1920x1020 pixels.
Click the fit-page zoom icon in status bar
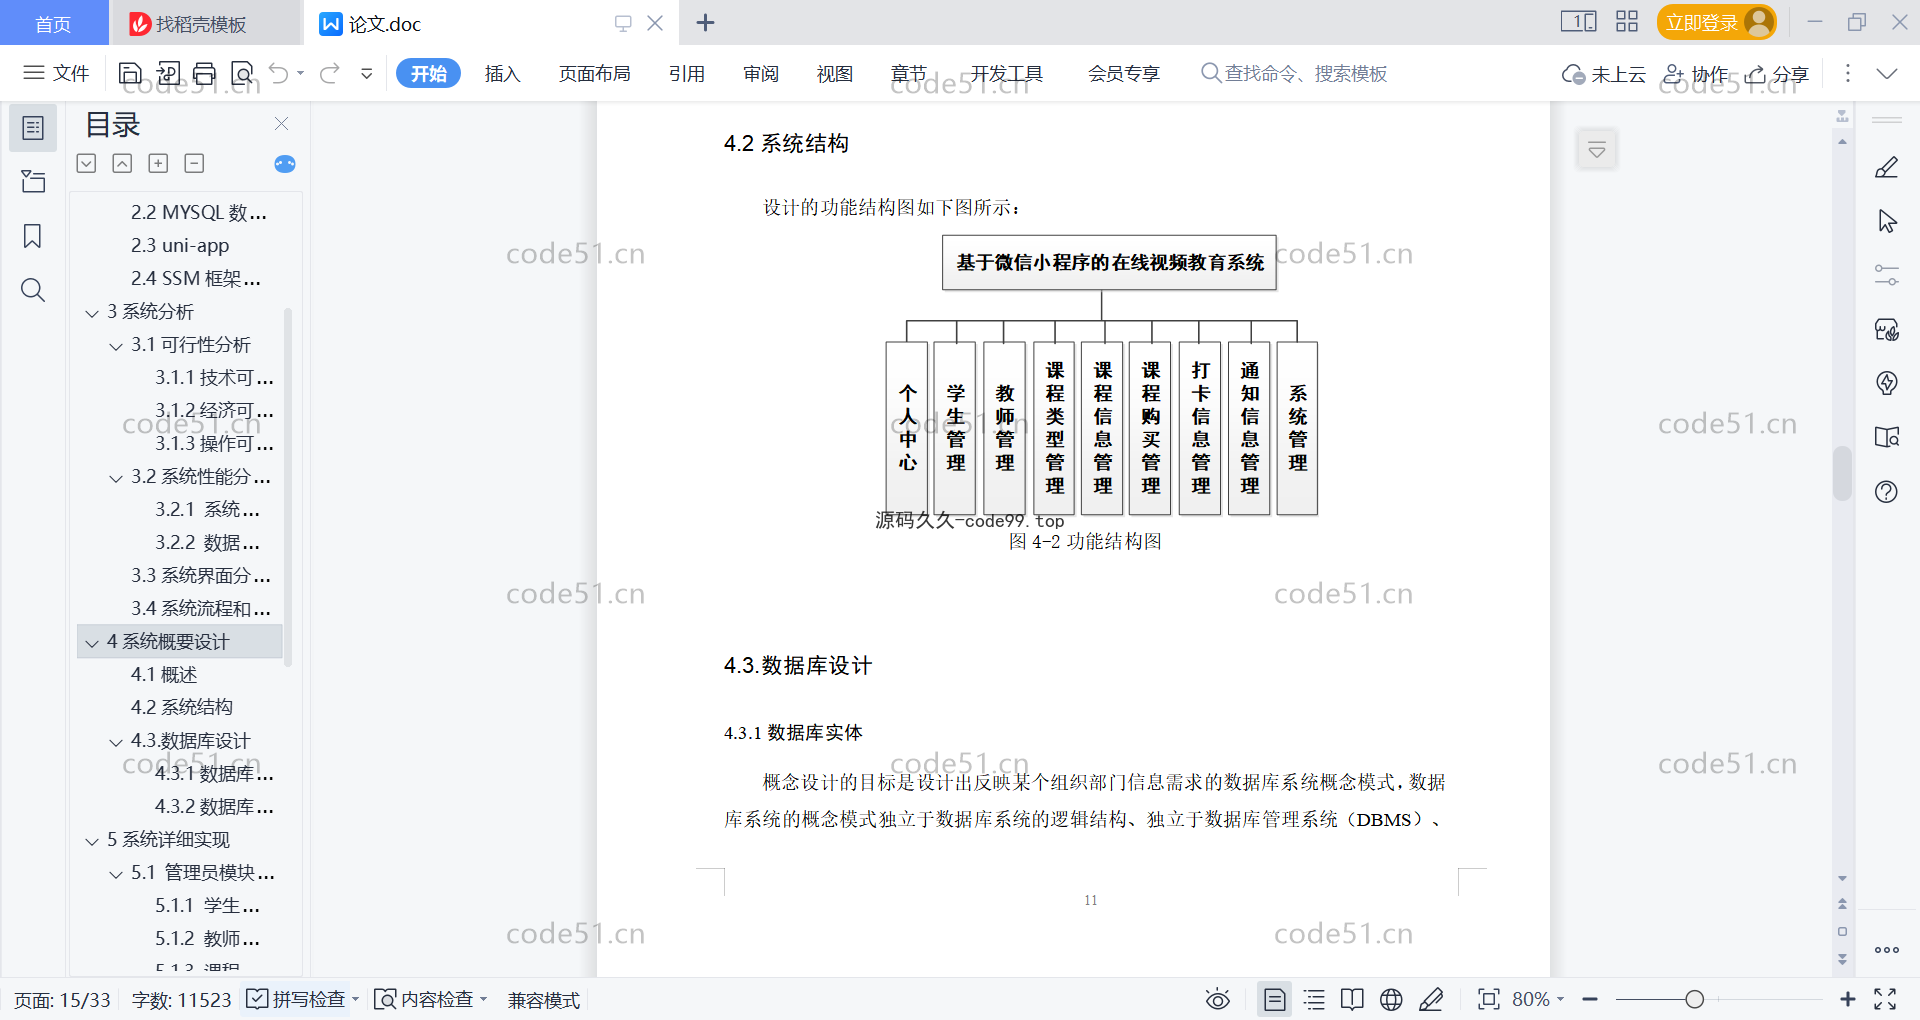(1488, 999)
